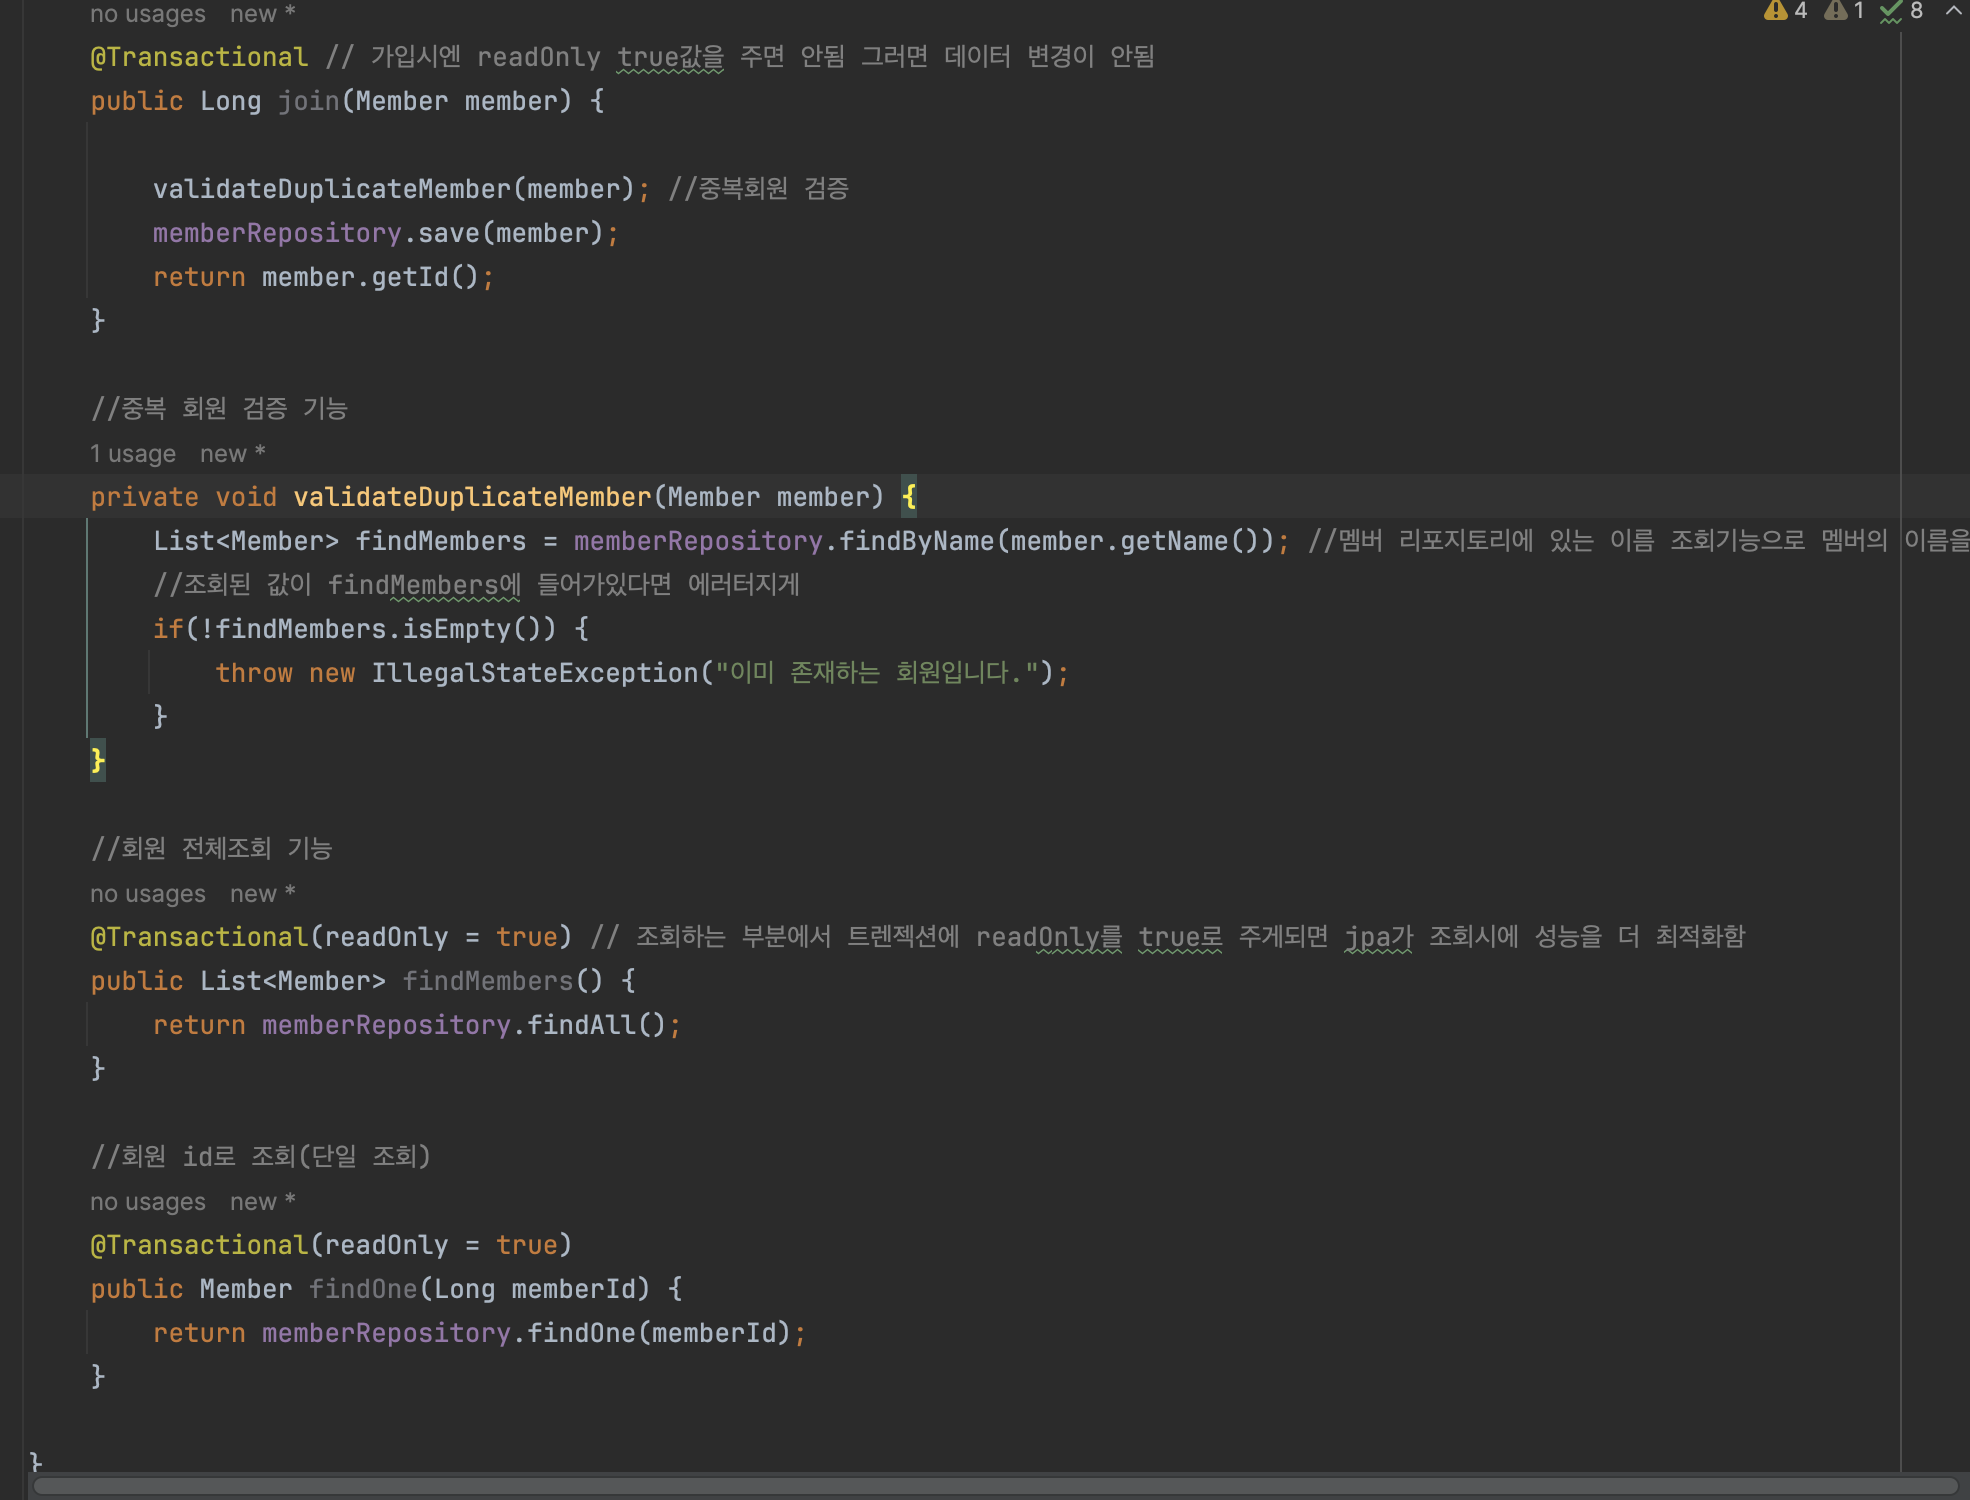
Task: Click the yellow warnings icon showing 4
Action: tap(1777, 11)
